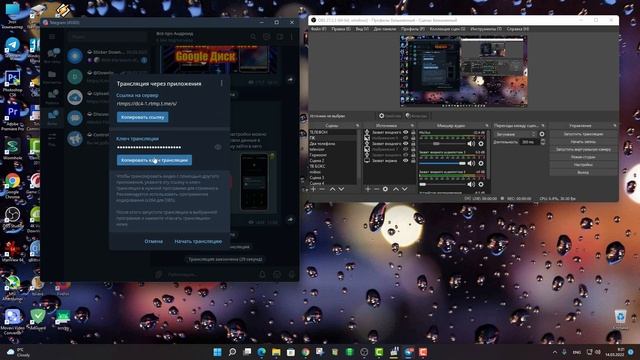Toggle visibility of Захват экрана source
The width and height of the screenshot is (640, 360).
(x=406, y=161)
